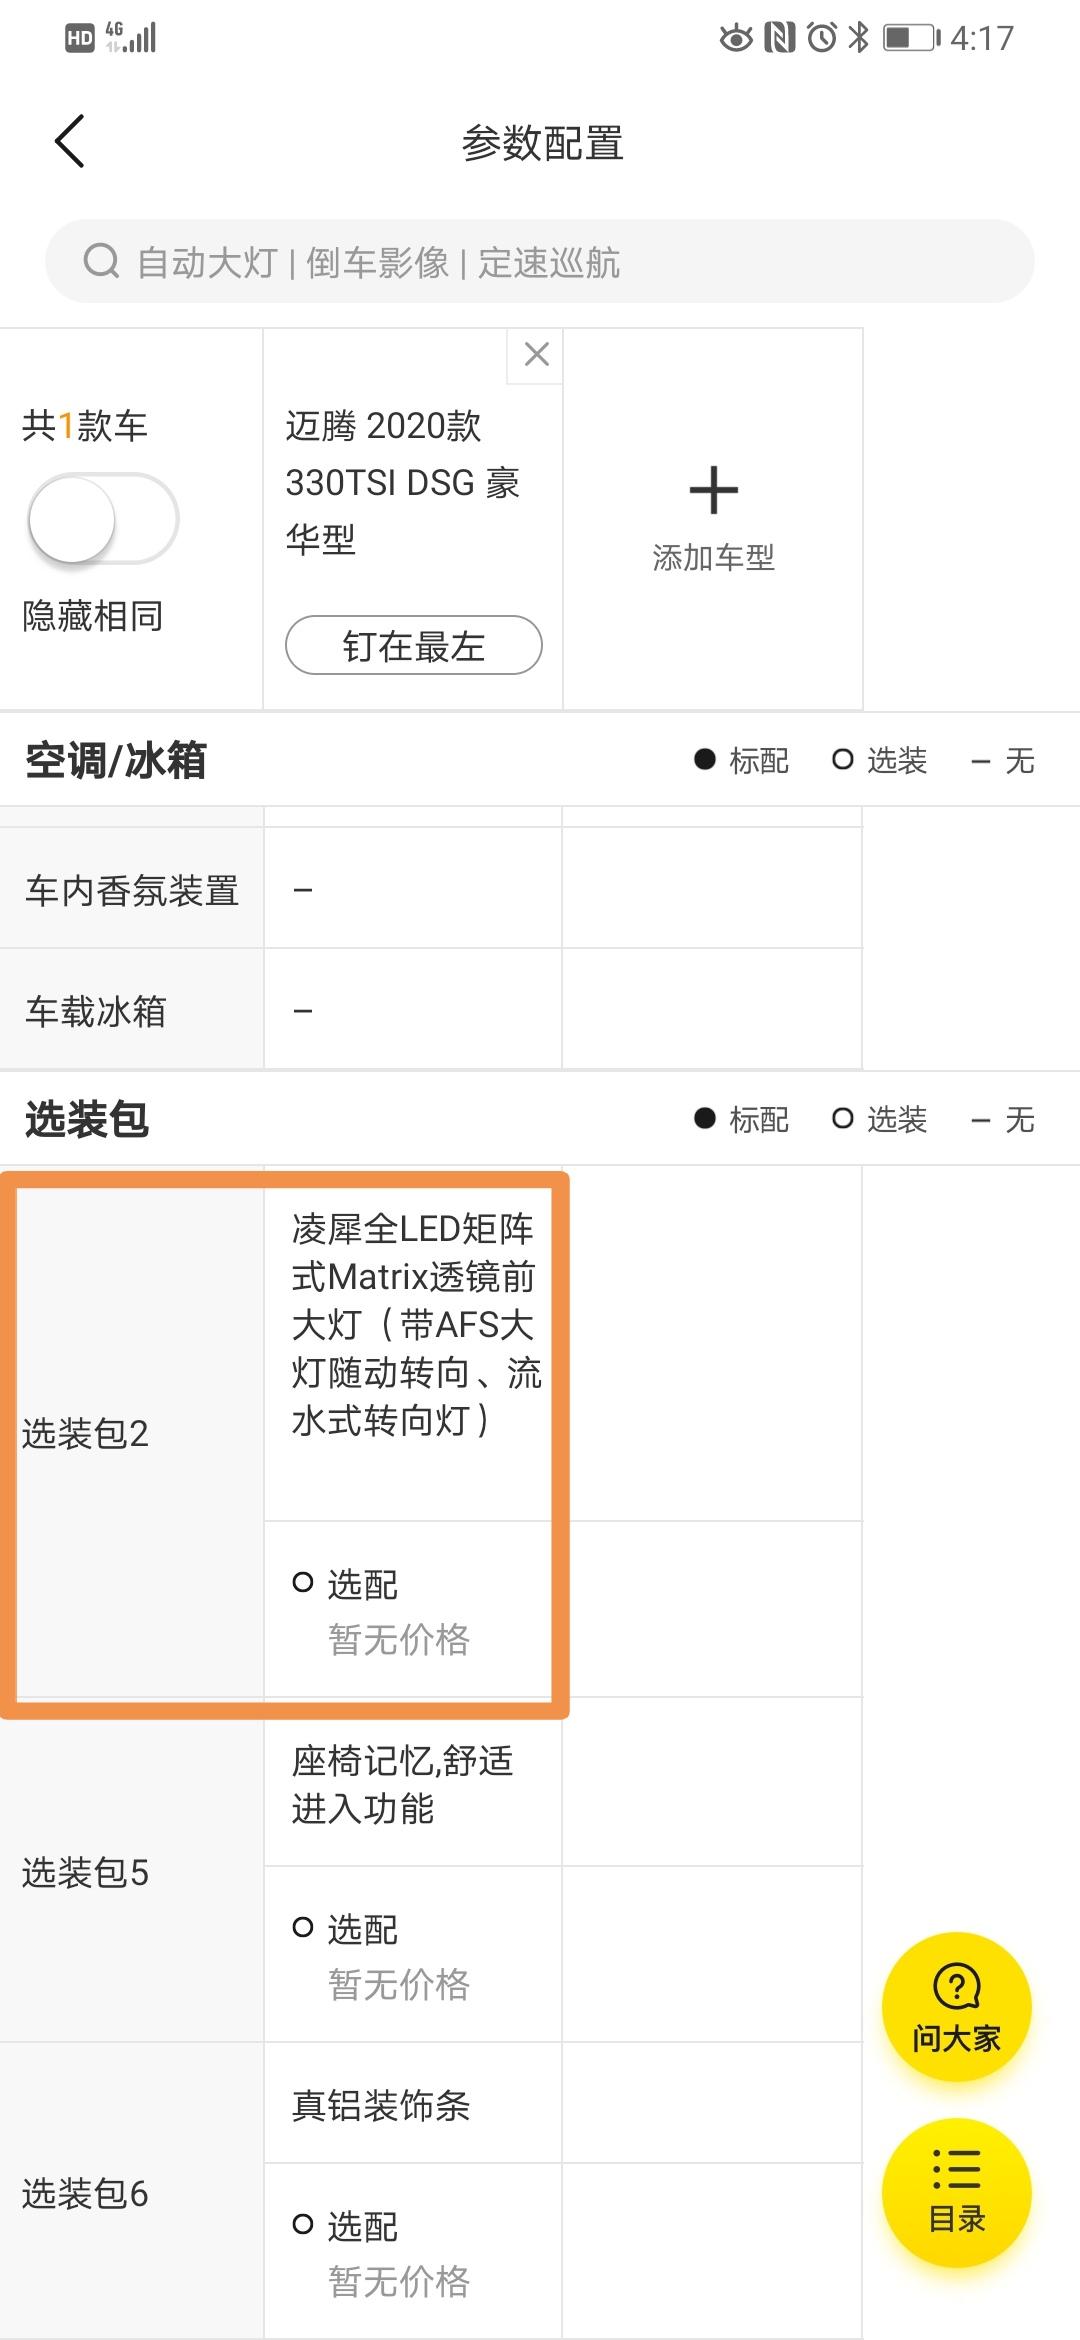Select 选配 option for 选装包5
Screen dimensions: 1080x2340
[x=346, y=1929]
